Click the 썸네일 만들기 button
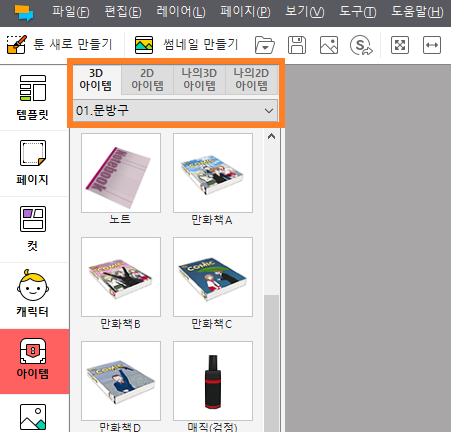This screenshot has height=432, width=451. click(x=187, y=45)
